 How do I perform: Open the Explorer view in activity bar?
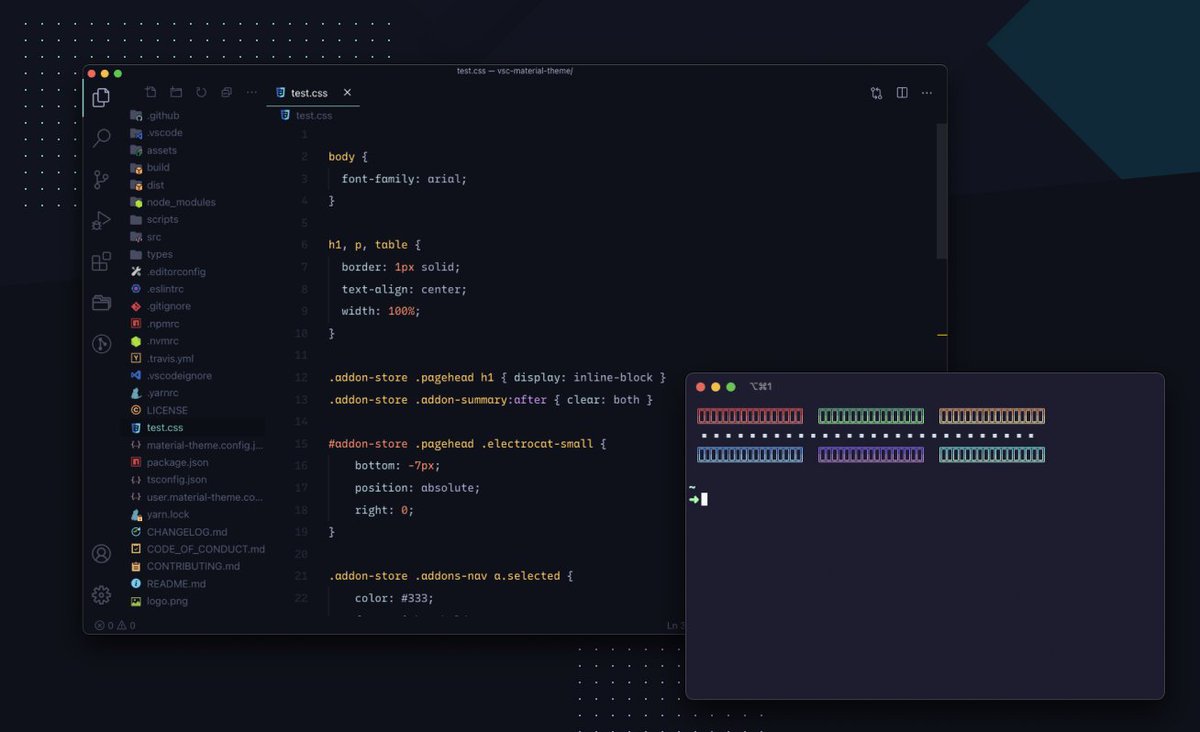point(101,97)
